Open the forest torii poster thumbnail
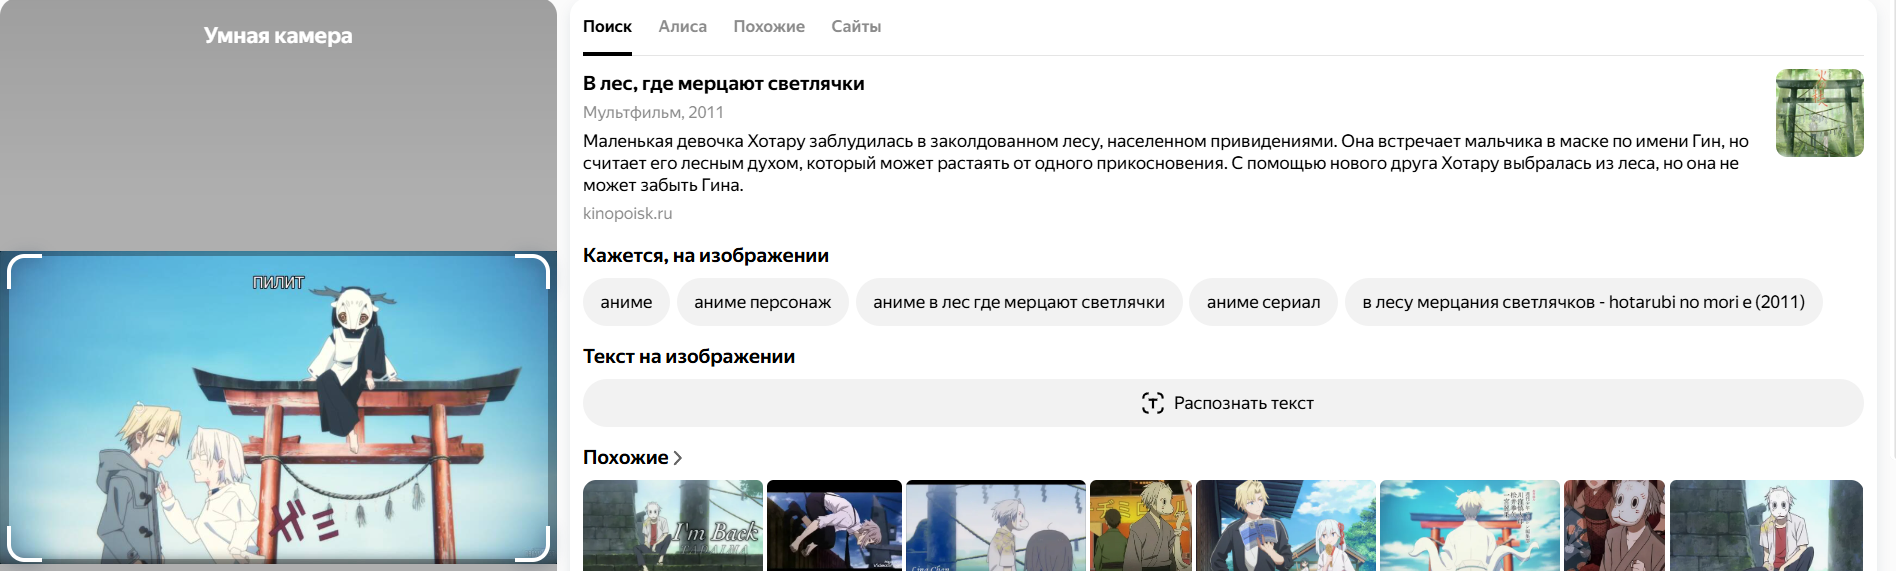Screen dimensions: 1896x571 (x=1819, y=113)
